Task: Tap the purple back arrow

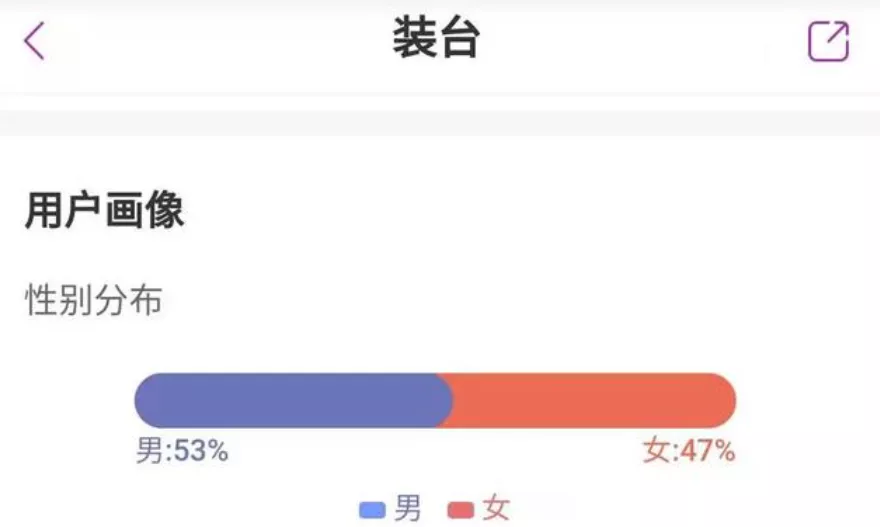Action: tap(35, 41)
